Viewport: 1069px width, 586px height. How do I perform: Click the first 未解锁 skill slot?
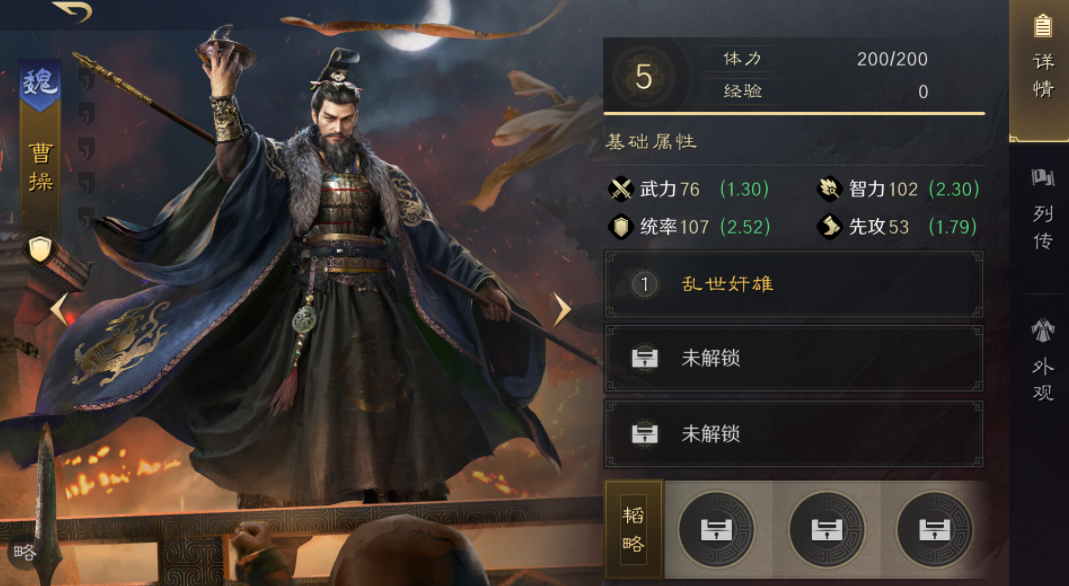(794, 358)
